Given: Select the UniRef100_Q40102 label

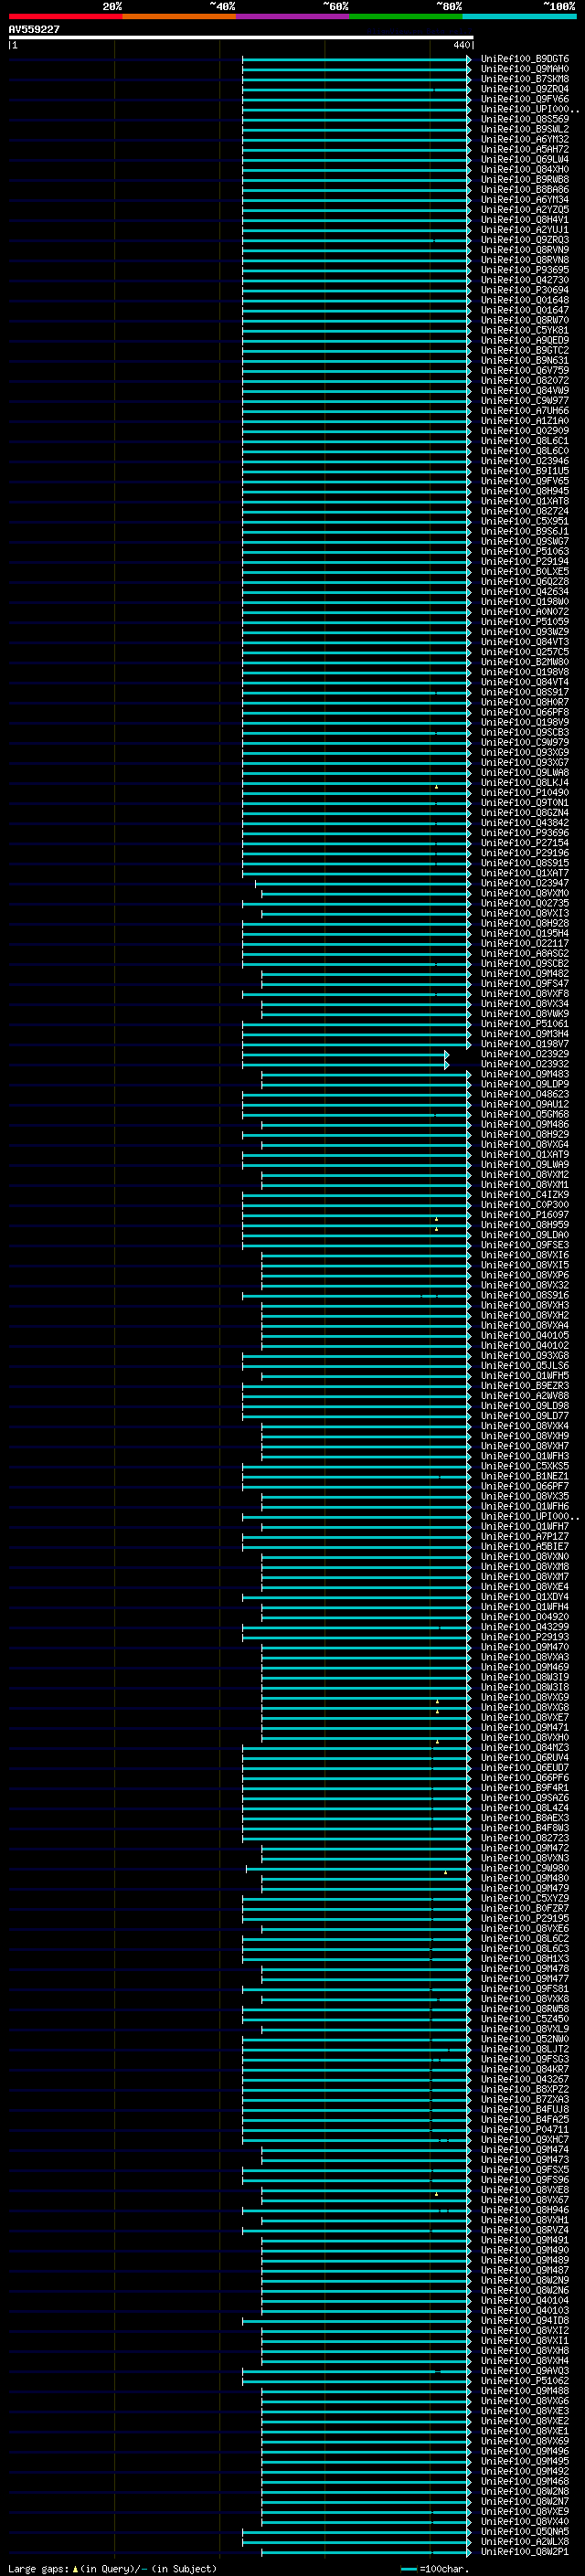Looking at the screenshot, I should (525, 1345).
